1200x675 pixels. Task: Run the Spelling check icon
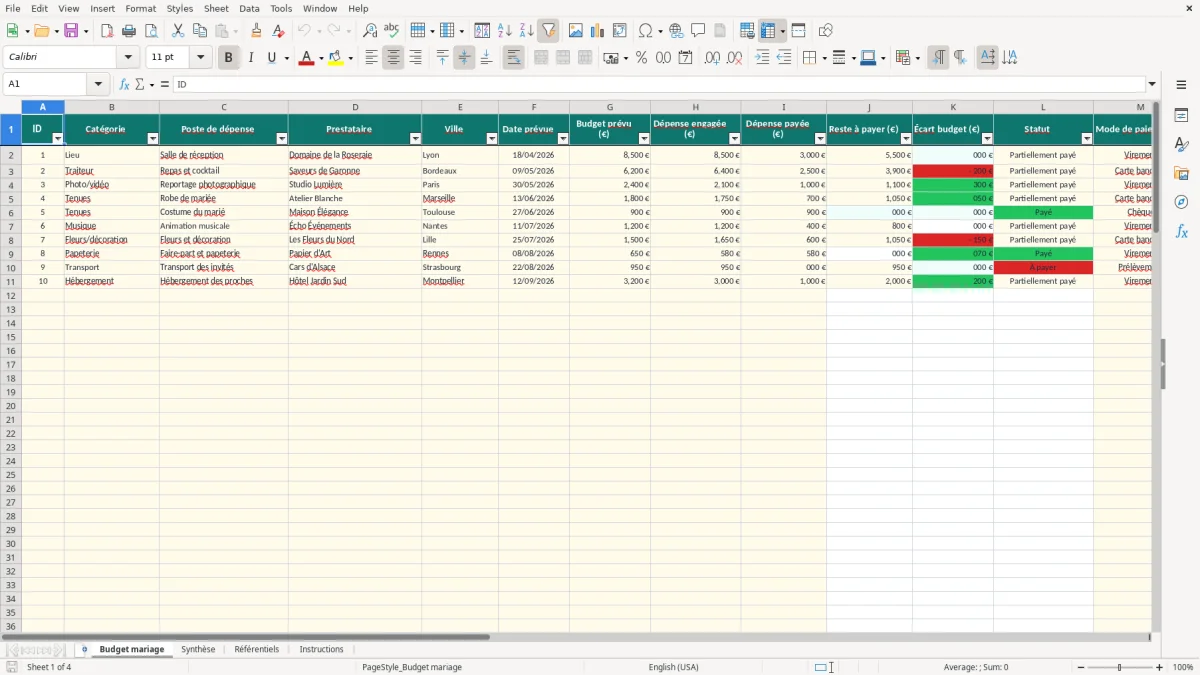pyautogui.click(x=392, y=31)
